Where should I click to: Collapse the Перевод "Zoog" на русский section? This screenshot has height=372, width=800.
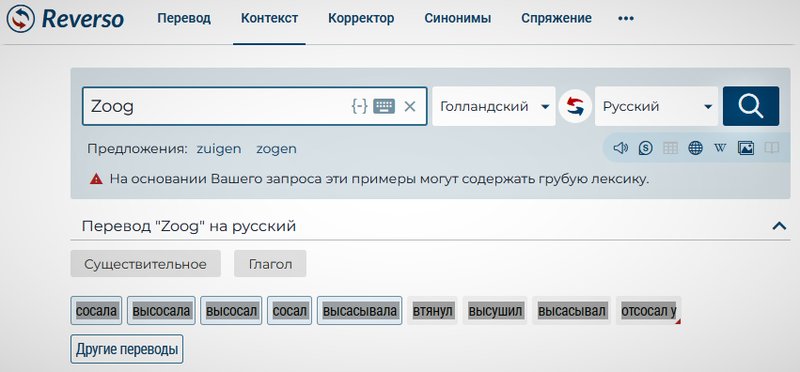779,226
